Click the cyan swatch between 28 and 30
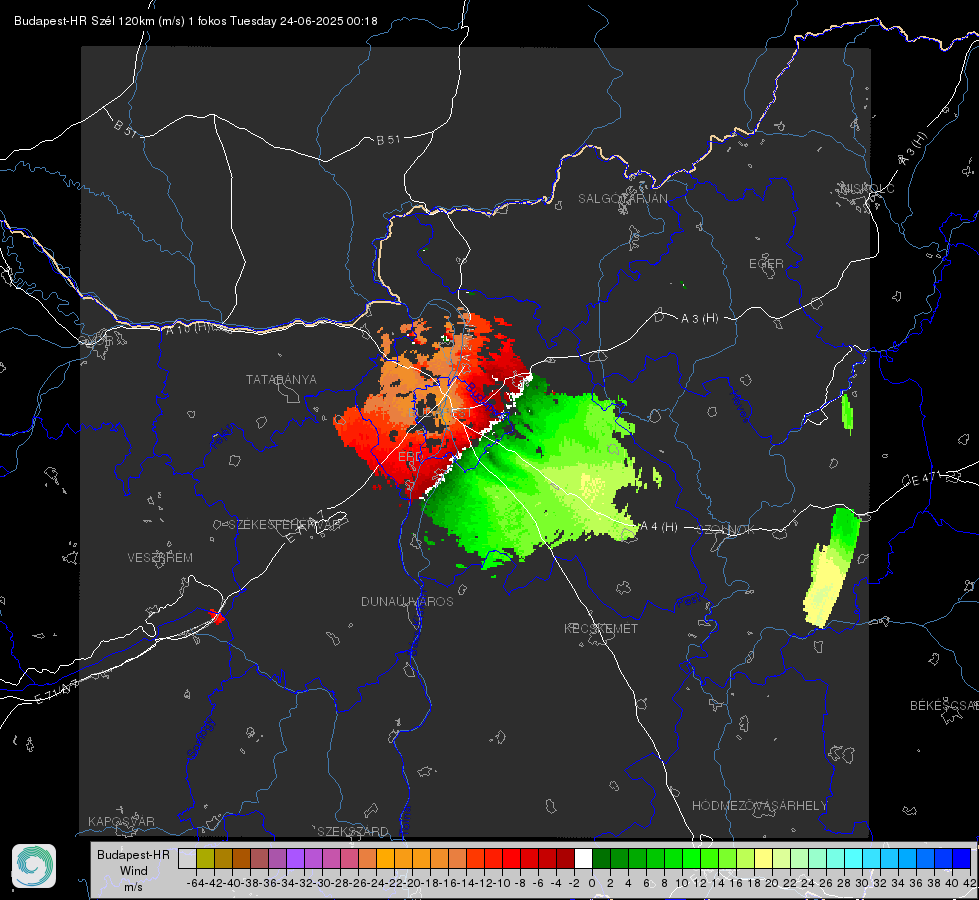 (x=854, y=859)
